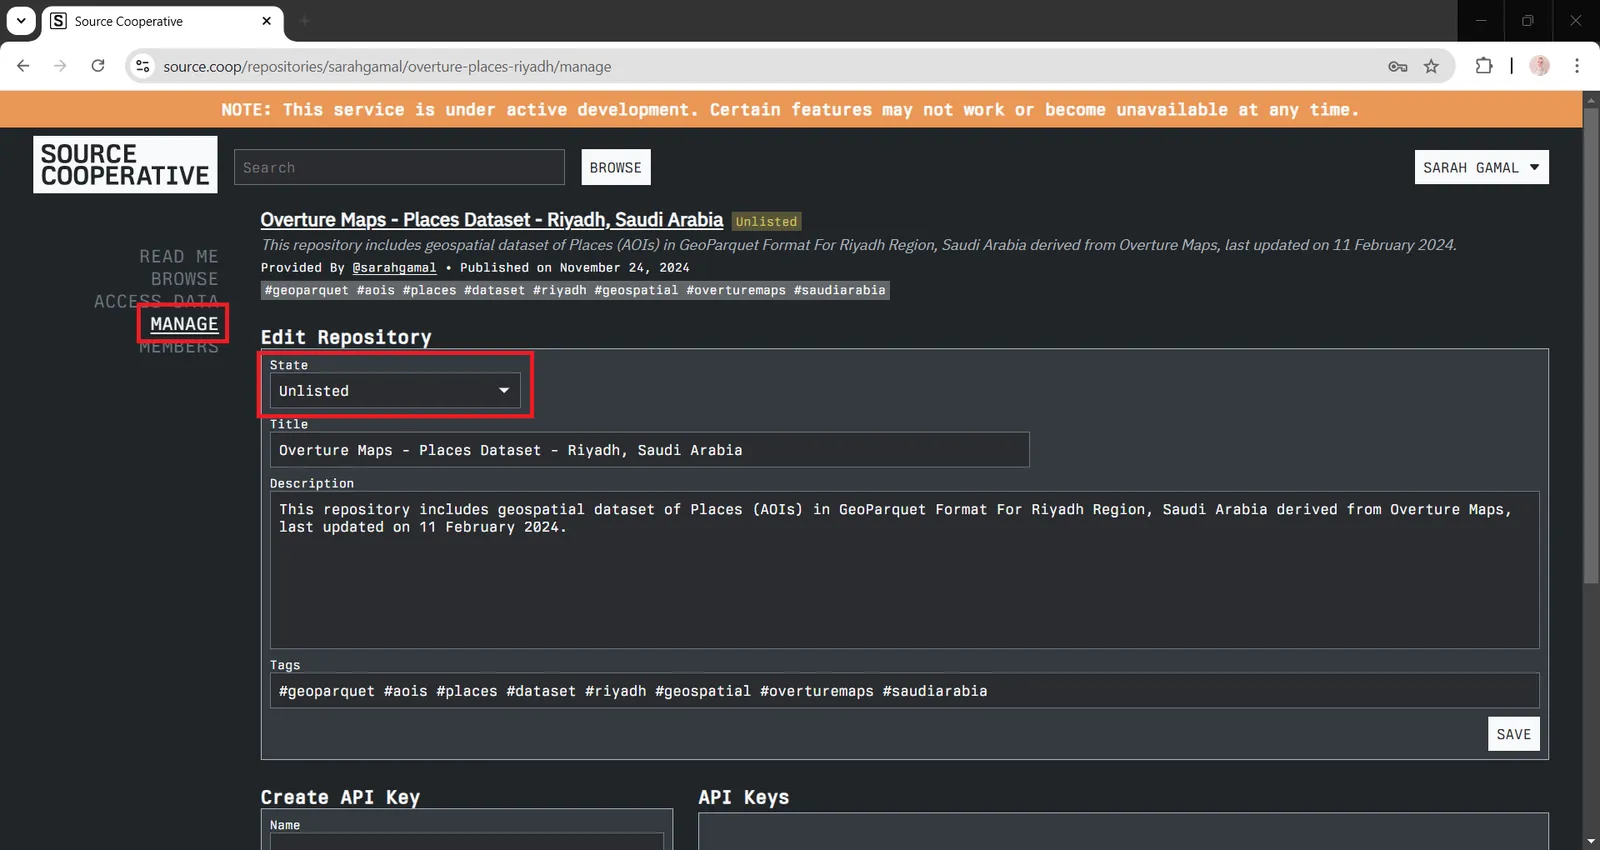Open a new tab with the plus button
The height and width of the screenshot is (850, 1600).
click(305, 21)
